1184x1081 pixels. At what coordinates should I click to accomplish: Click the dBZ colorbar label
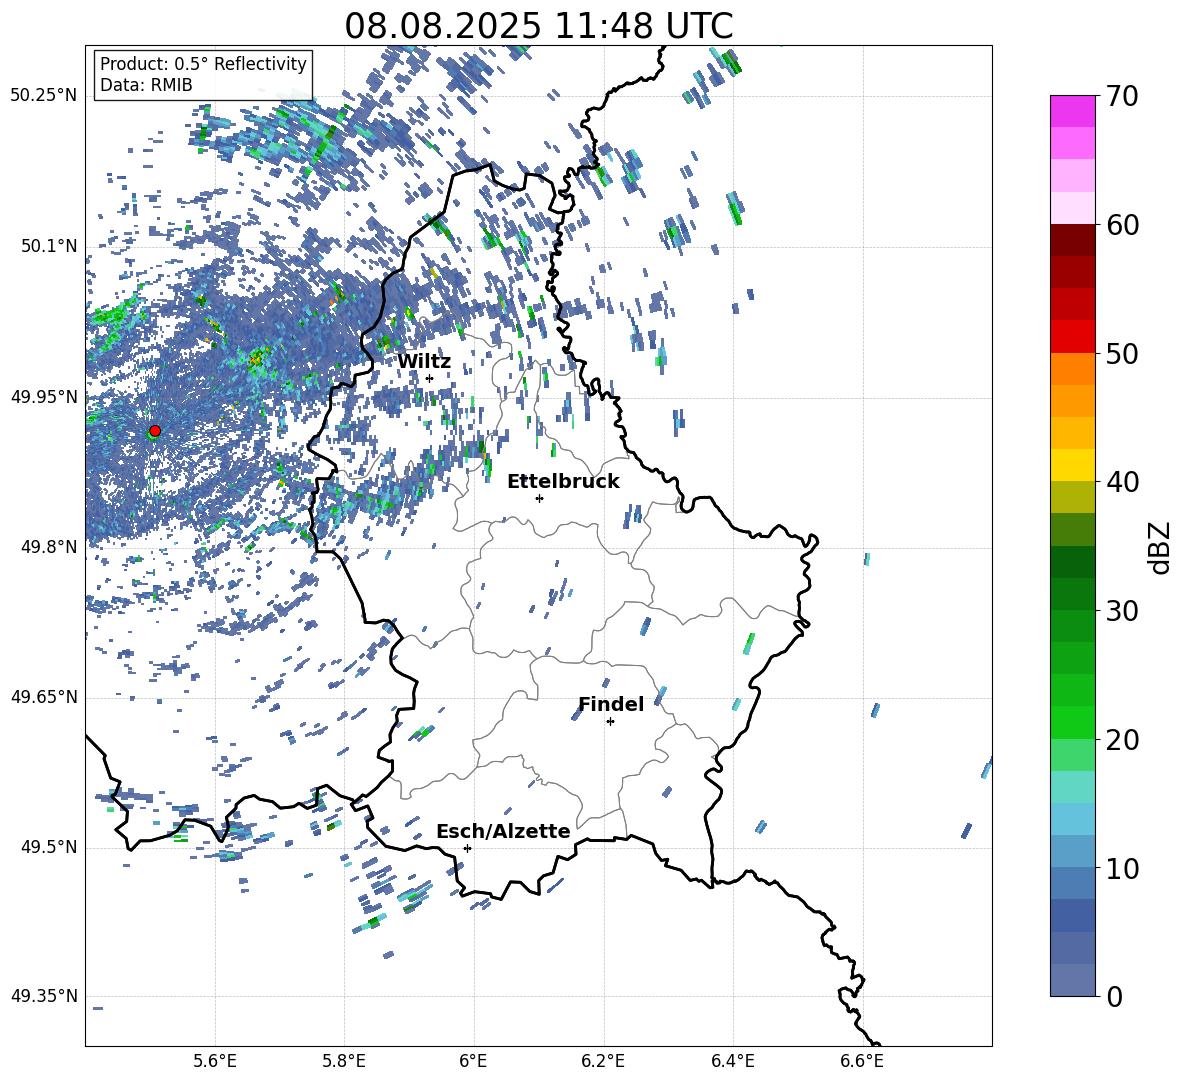tap(1161, 547)
